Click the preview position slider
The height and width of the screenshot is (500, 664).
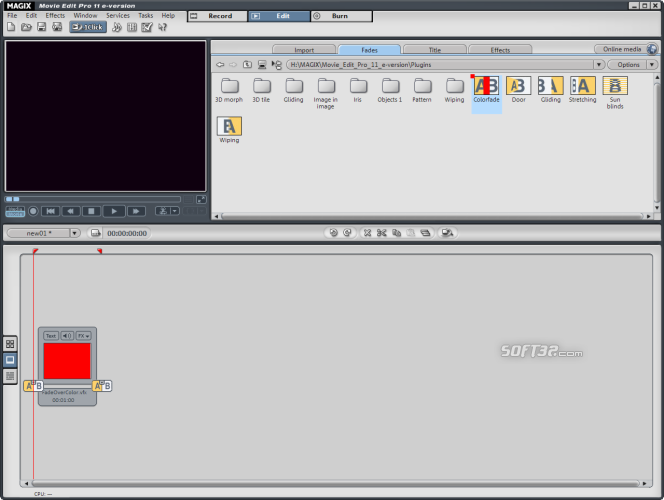click(x=93, y=199)
